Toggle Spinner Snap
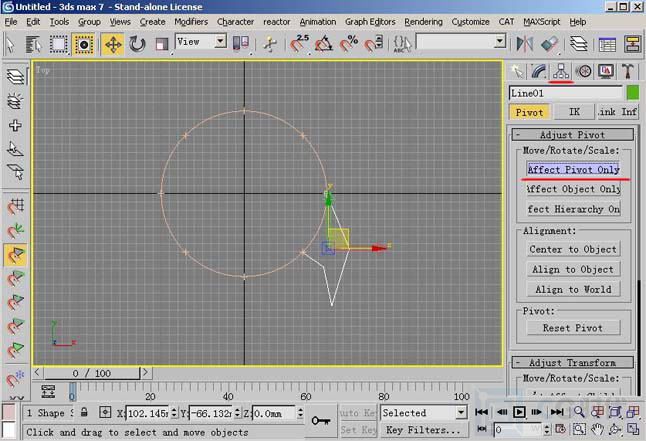Viewport: 646px width, 441px height. (374, 43)
